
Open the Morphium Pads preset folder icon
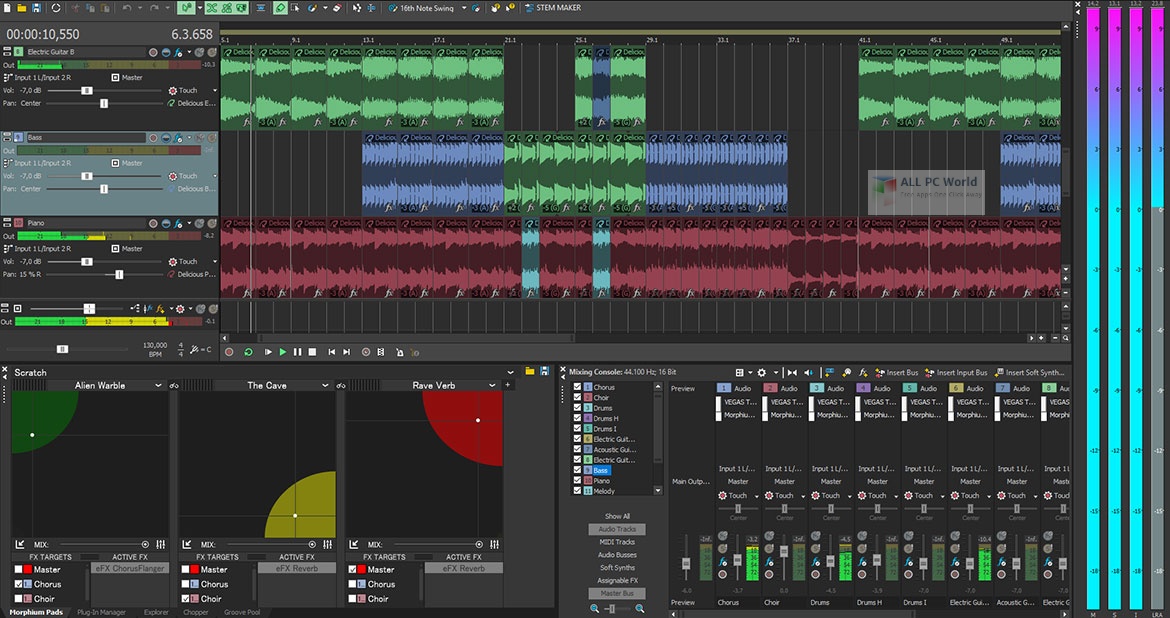(x=530, y=372)
